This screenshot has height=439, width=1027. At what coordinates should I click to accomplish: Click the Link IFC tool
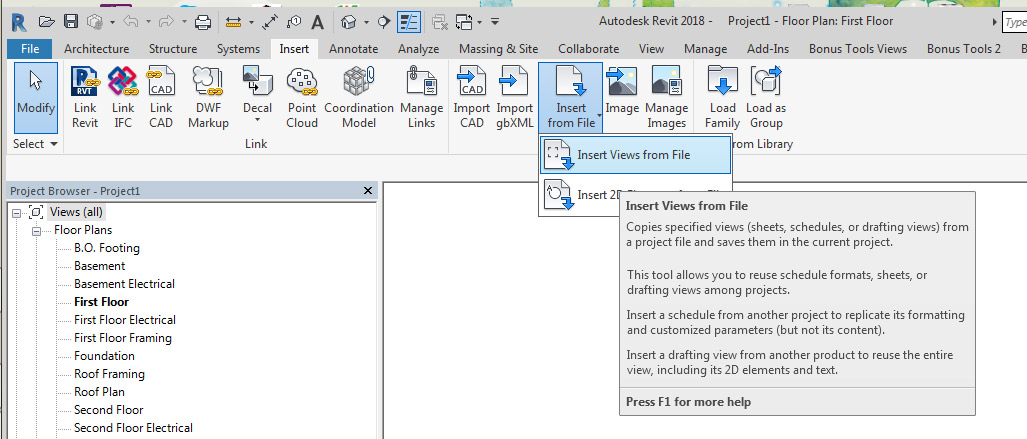(123, 98)
